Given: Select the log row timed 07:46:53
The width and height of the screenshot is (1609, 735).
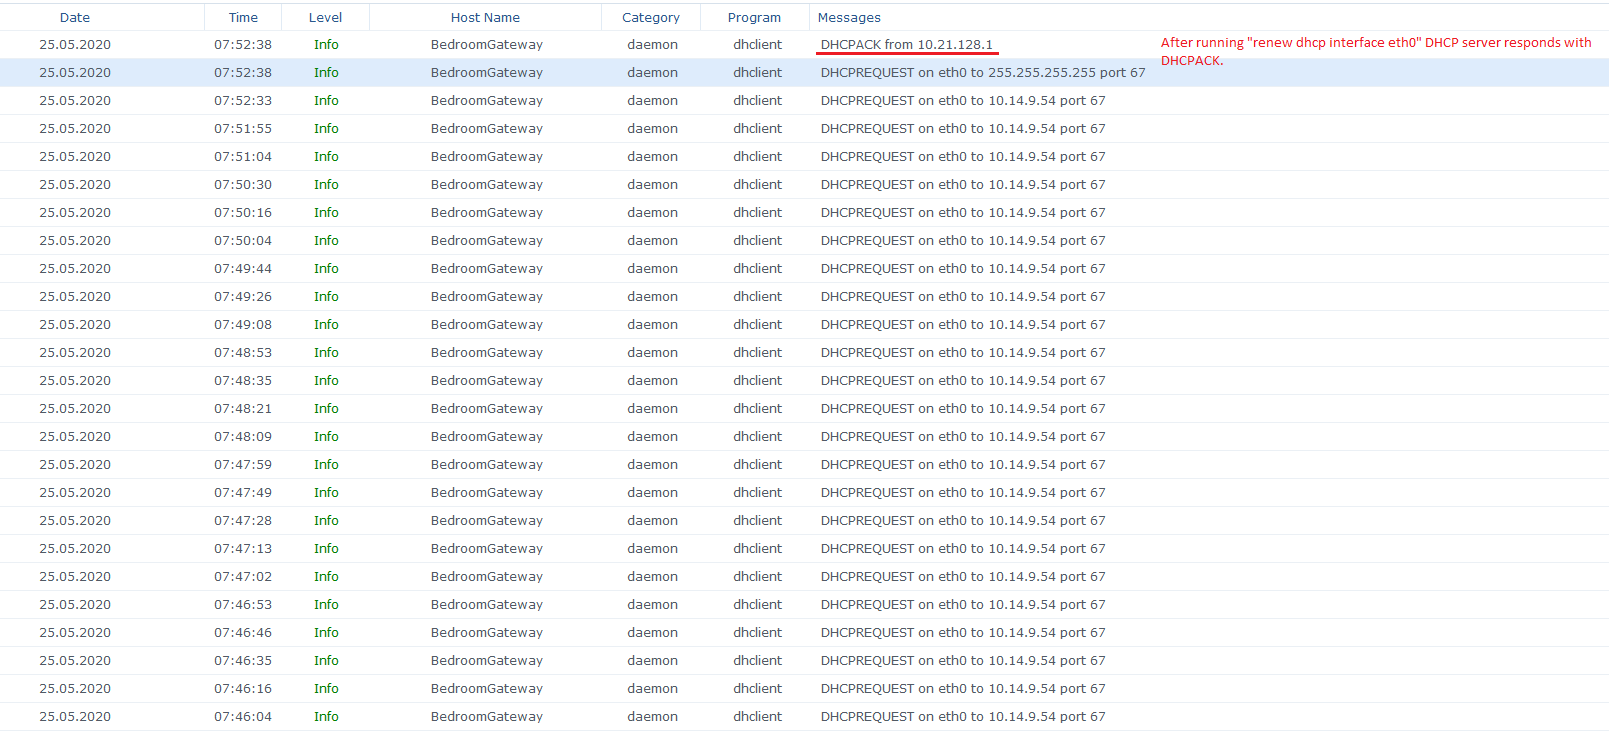Looking at the screenshot, I should pyautogui.click(x=804, y=604).
